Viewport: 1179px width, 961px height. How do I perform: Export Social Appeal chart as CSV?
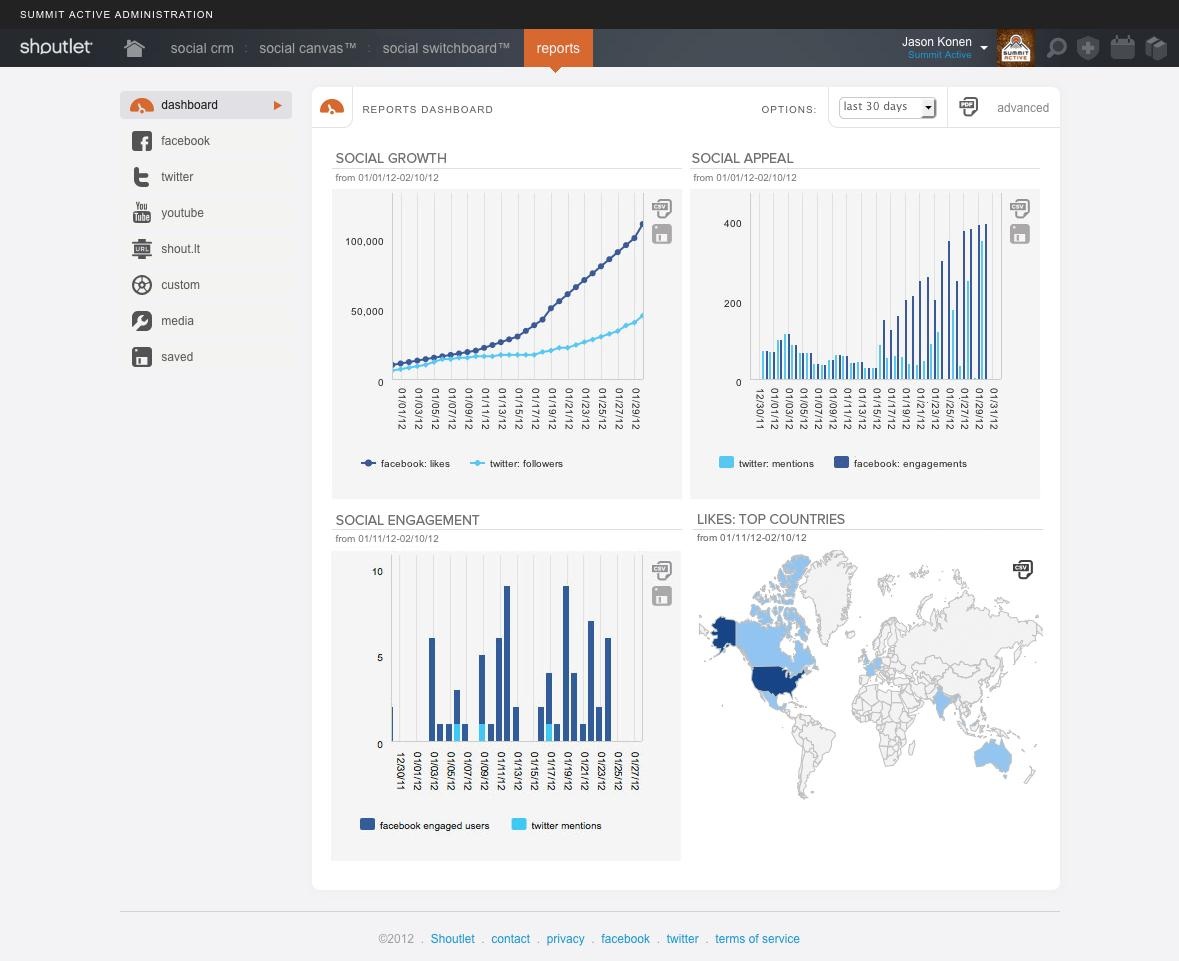[x=1020, y=208]
